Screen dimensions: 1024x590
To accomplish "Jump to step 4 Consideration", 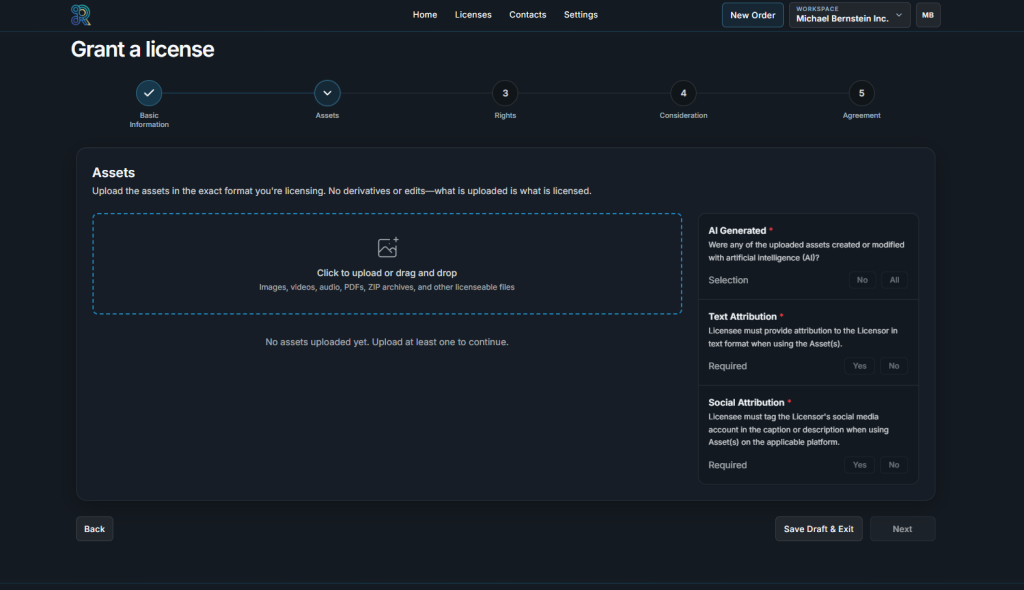I will click(x=683, y=93).
